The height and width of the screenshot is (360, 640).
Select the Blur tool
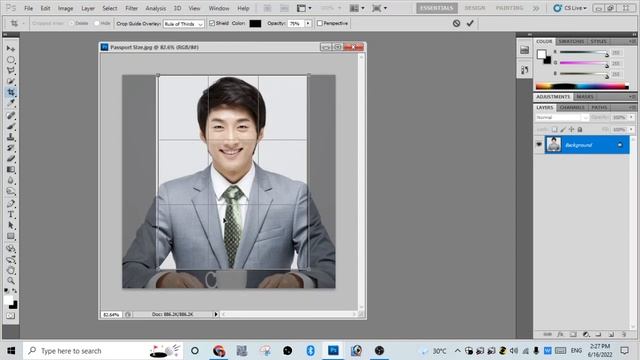tap(11, 180)
